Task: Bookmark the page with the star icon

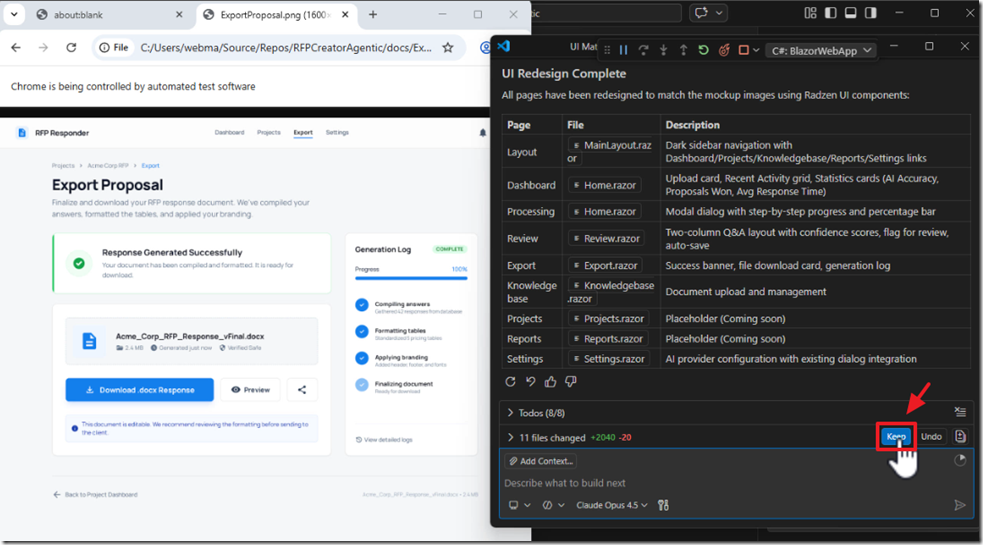Action: 447,47
